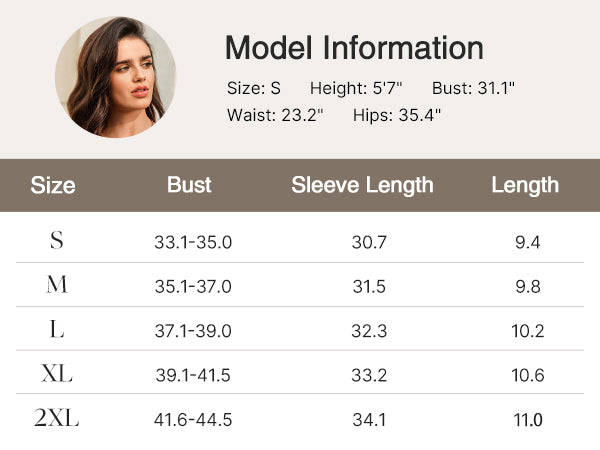Select the sleeve length value 33.2
The height and width of the screenshot is (450, 600).
pyautogui.click(x=370, y=375)
